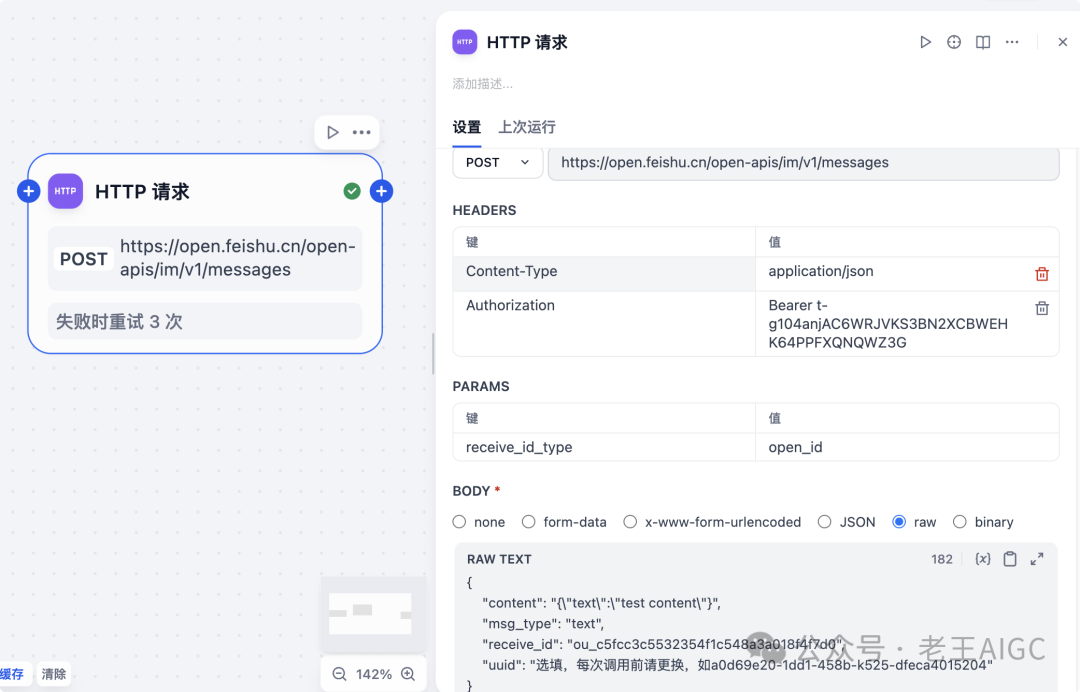Click the BODY section label
This screenshot has height=692, width=1080.
[x=471, y=491]
